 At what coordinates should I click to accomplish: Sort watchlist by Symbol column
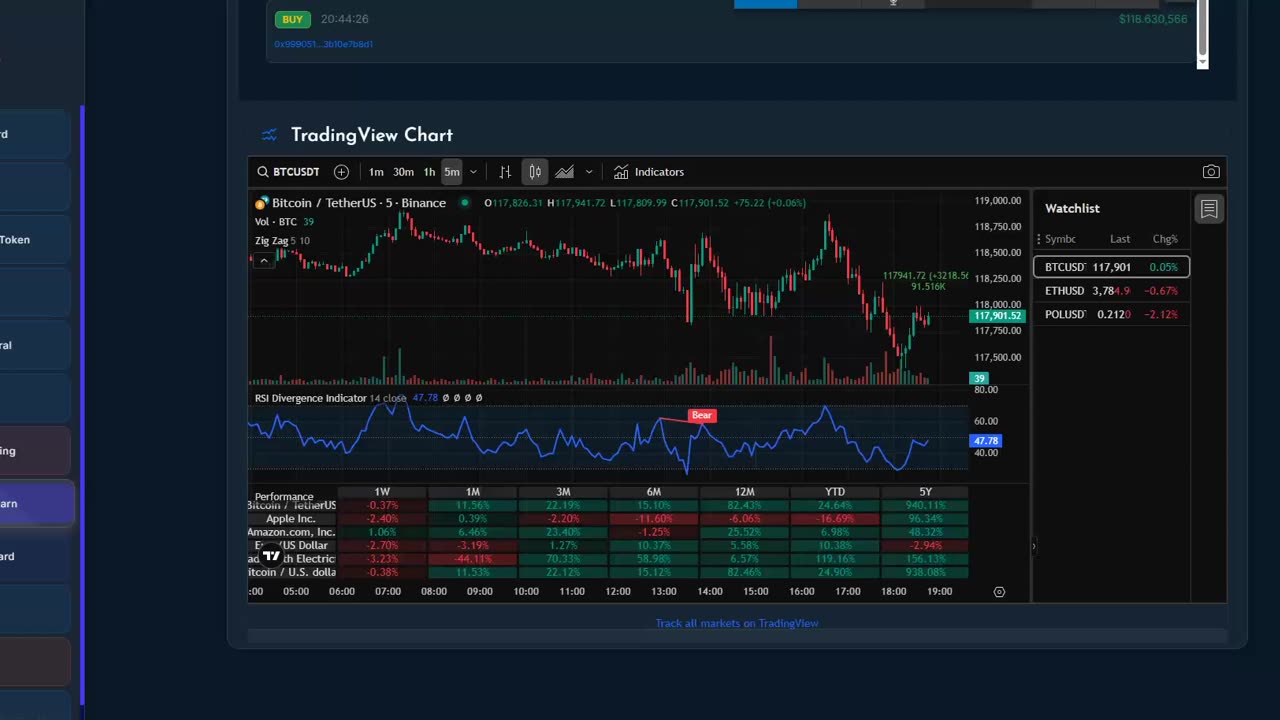tap(1060, 239)
